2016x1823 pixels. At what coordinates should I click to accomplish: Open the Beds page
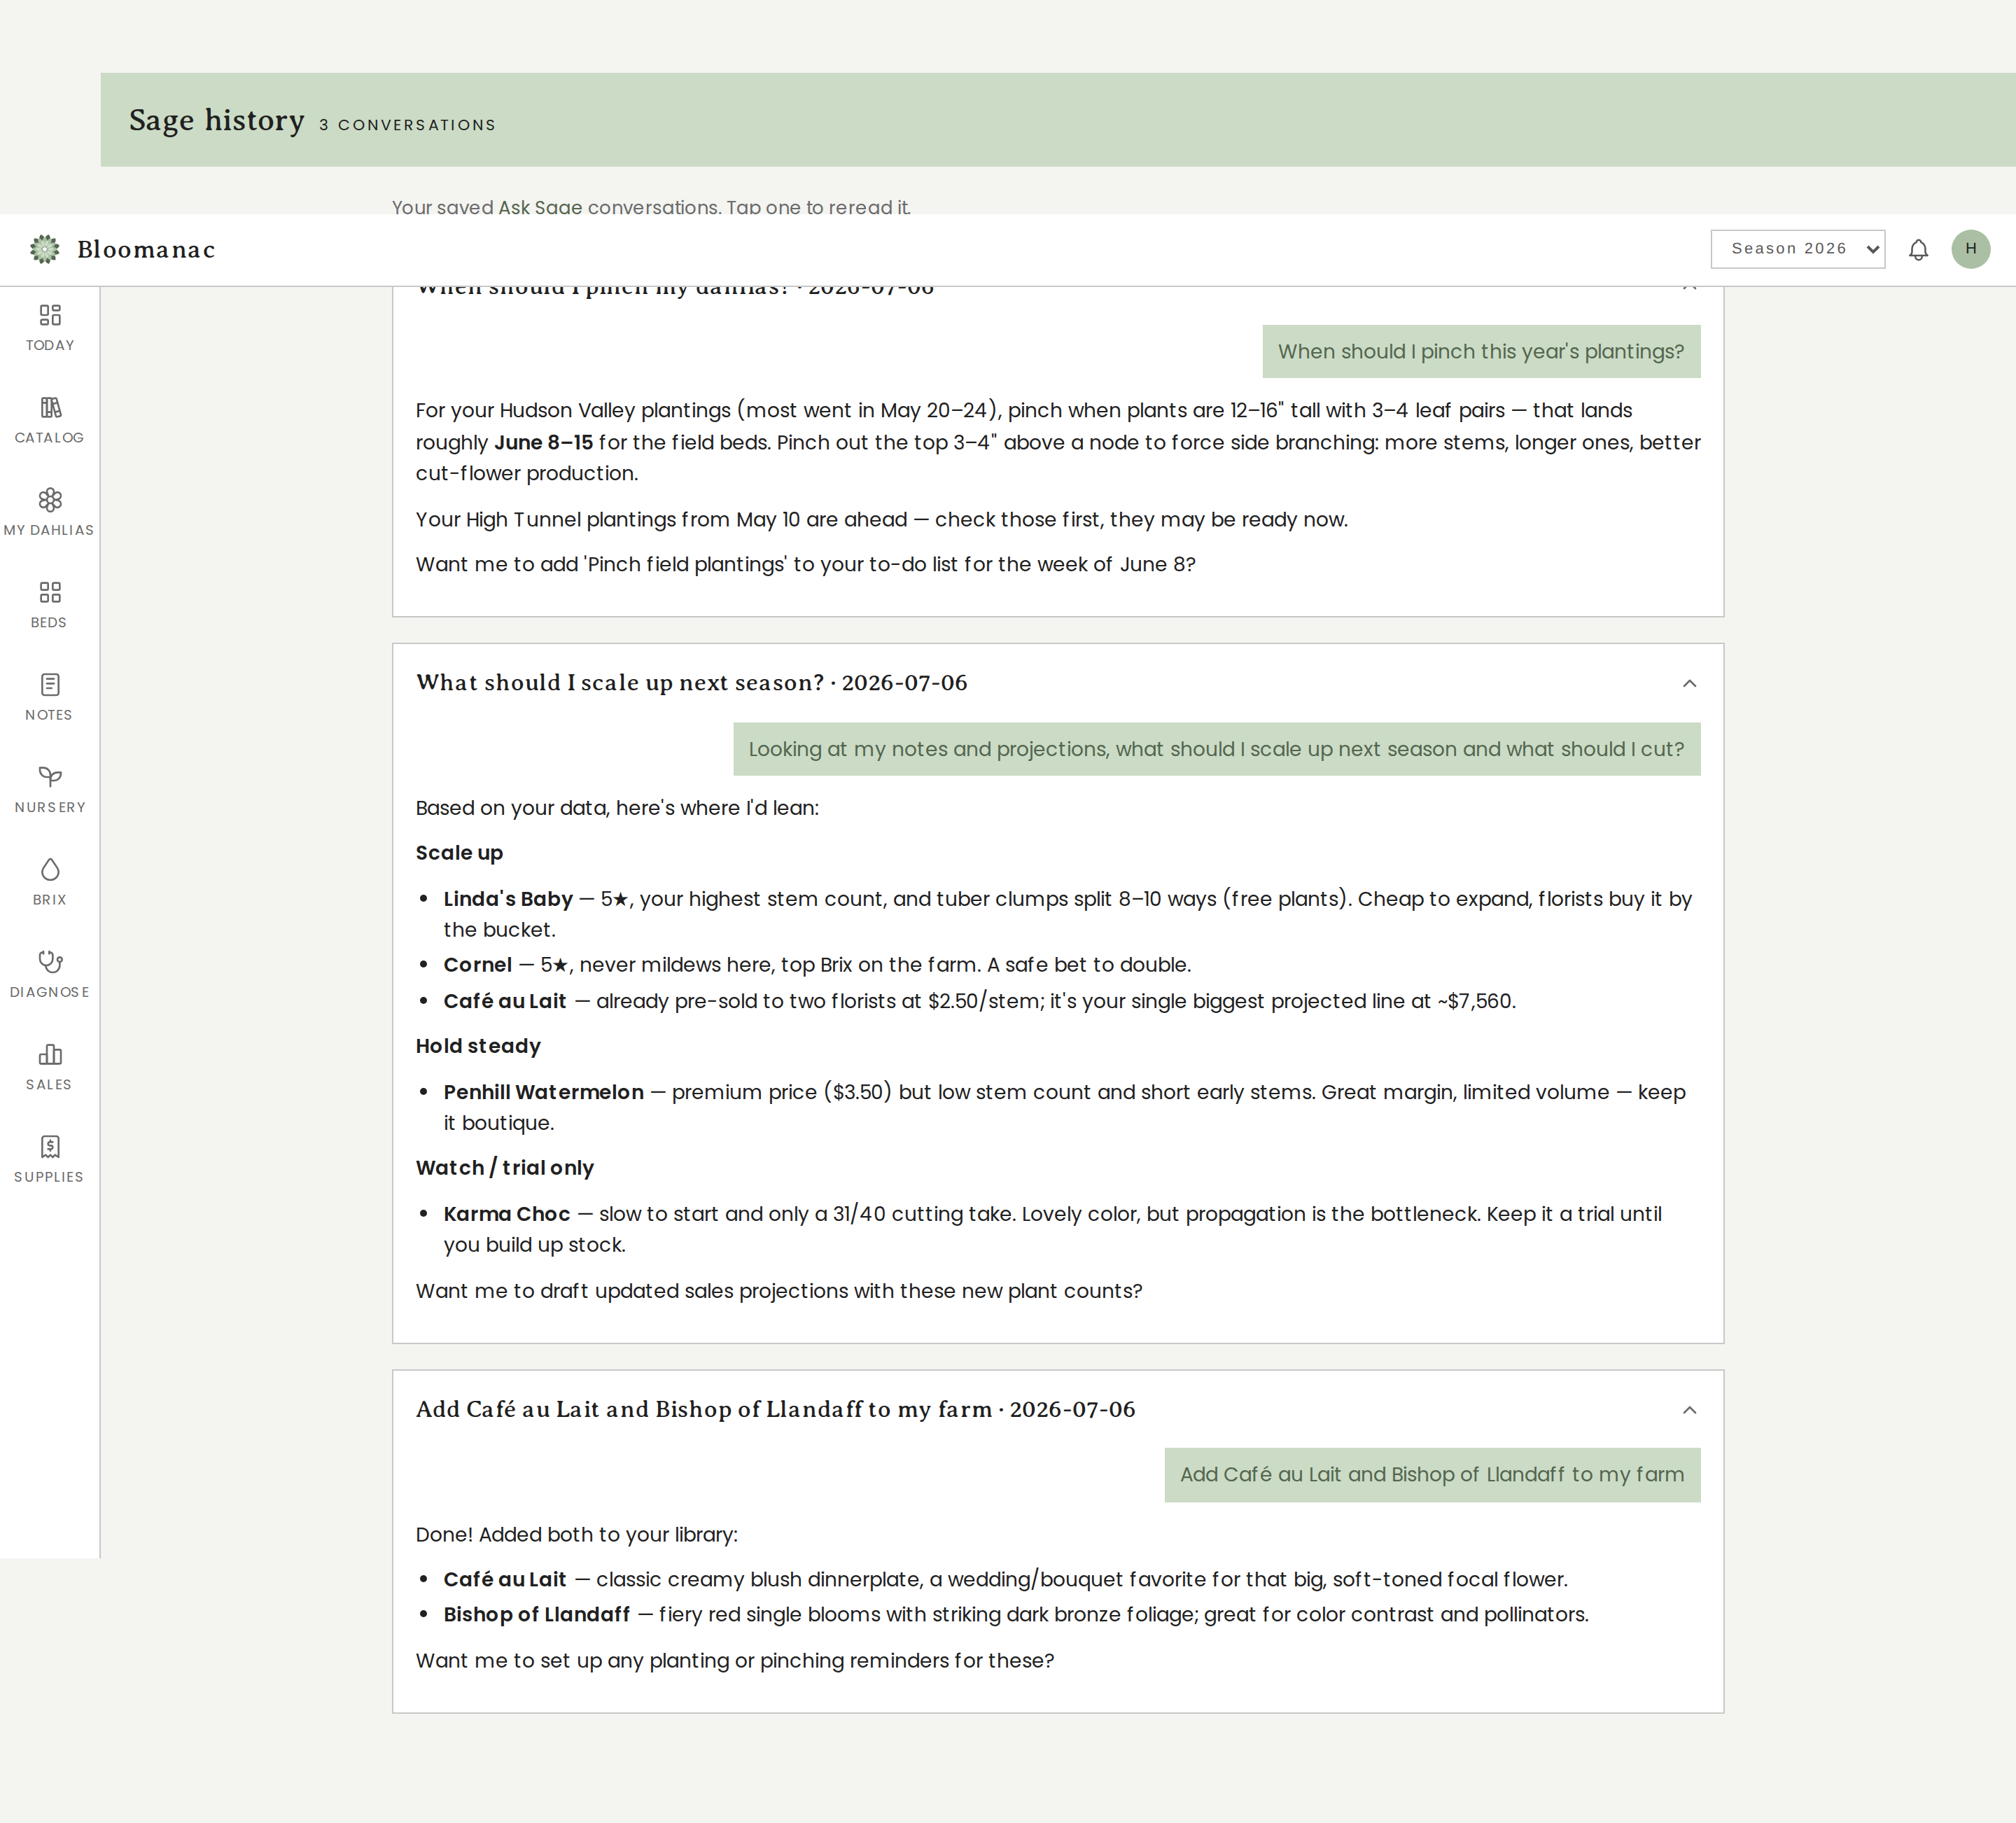tap(50, 605)
